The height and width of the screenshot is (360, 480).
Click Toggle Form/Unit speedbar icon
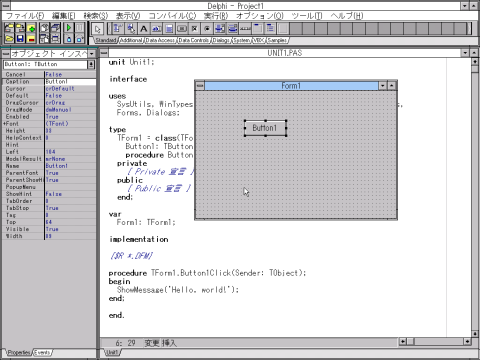pos(44,39)
